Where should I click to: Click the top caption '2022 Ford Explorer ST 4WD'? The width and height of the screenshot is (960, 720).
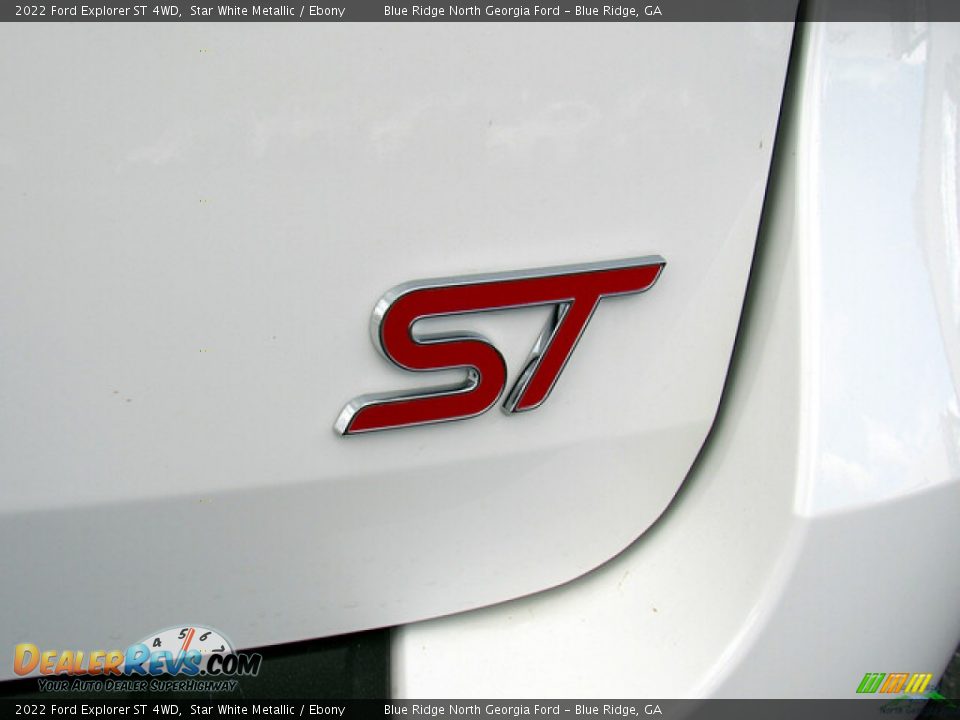[x=97, y=10]
